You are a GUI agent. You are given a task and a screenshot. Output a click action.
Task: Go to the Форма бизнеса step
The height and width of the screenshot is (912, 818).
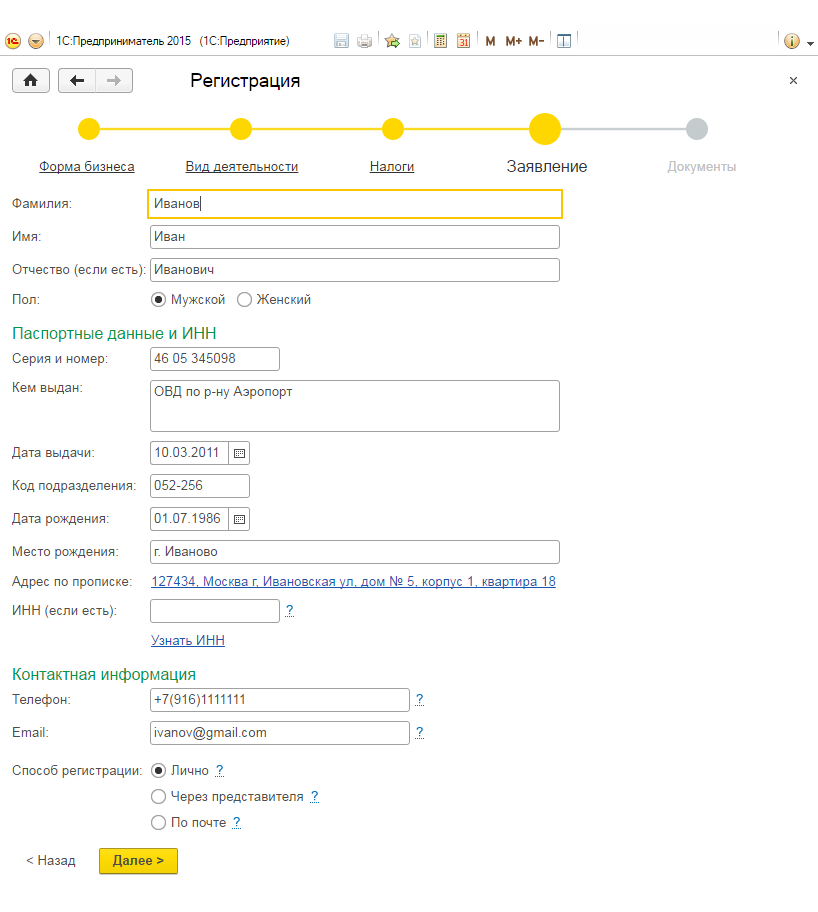pyautogui.click(x=87, y=166)
